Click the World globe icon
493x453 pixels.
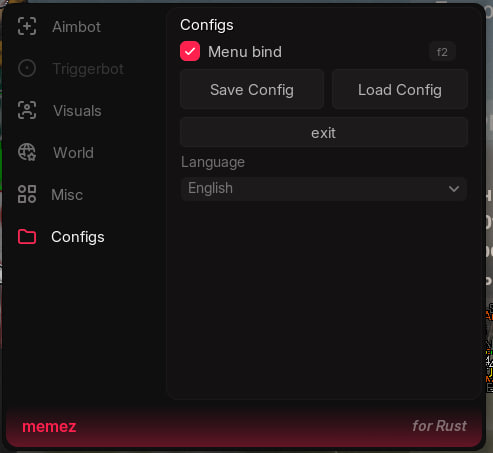(27, 152)
